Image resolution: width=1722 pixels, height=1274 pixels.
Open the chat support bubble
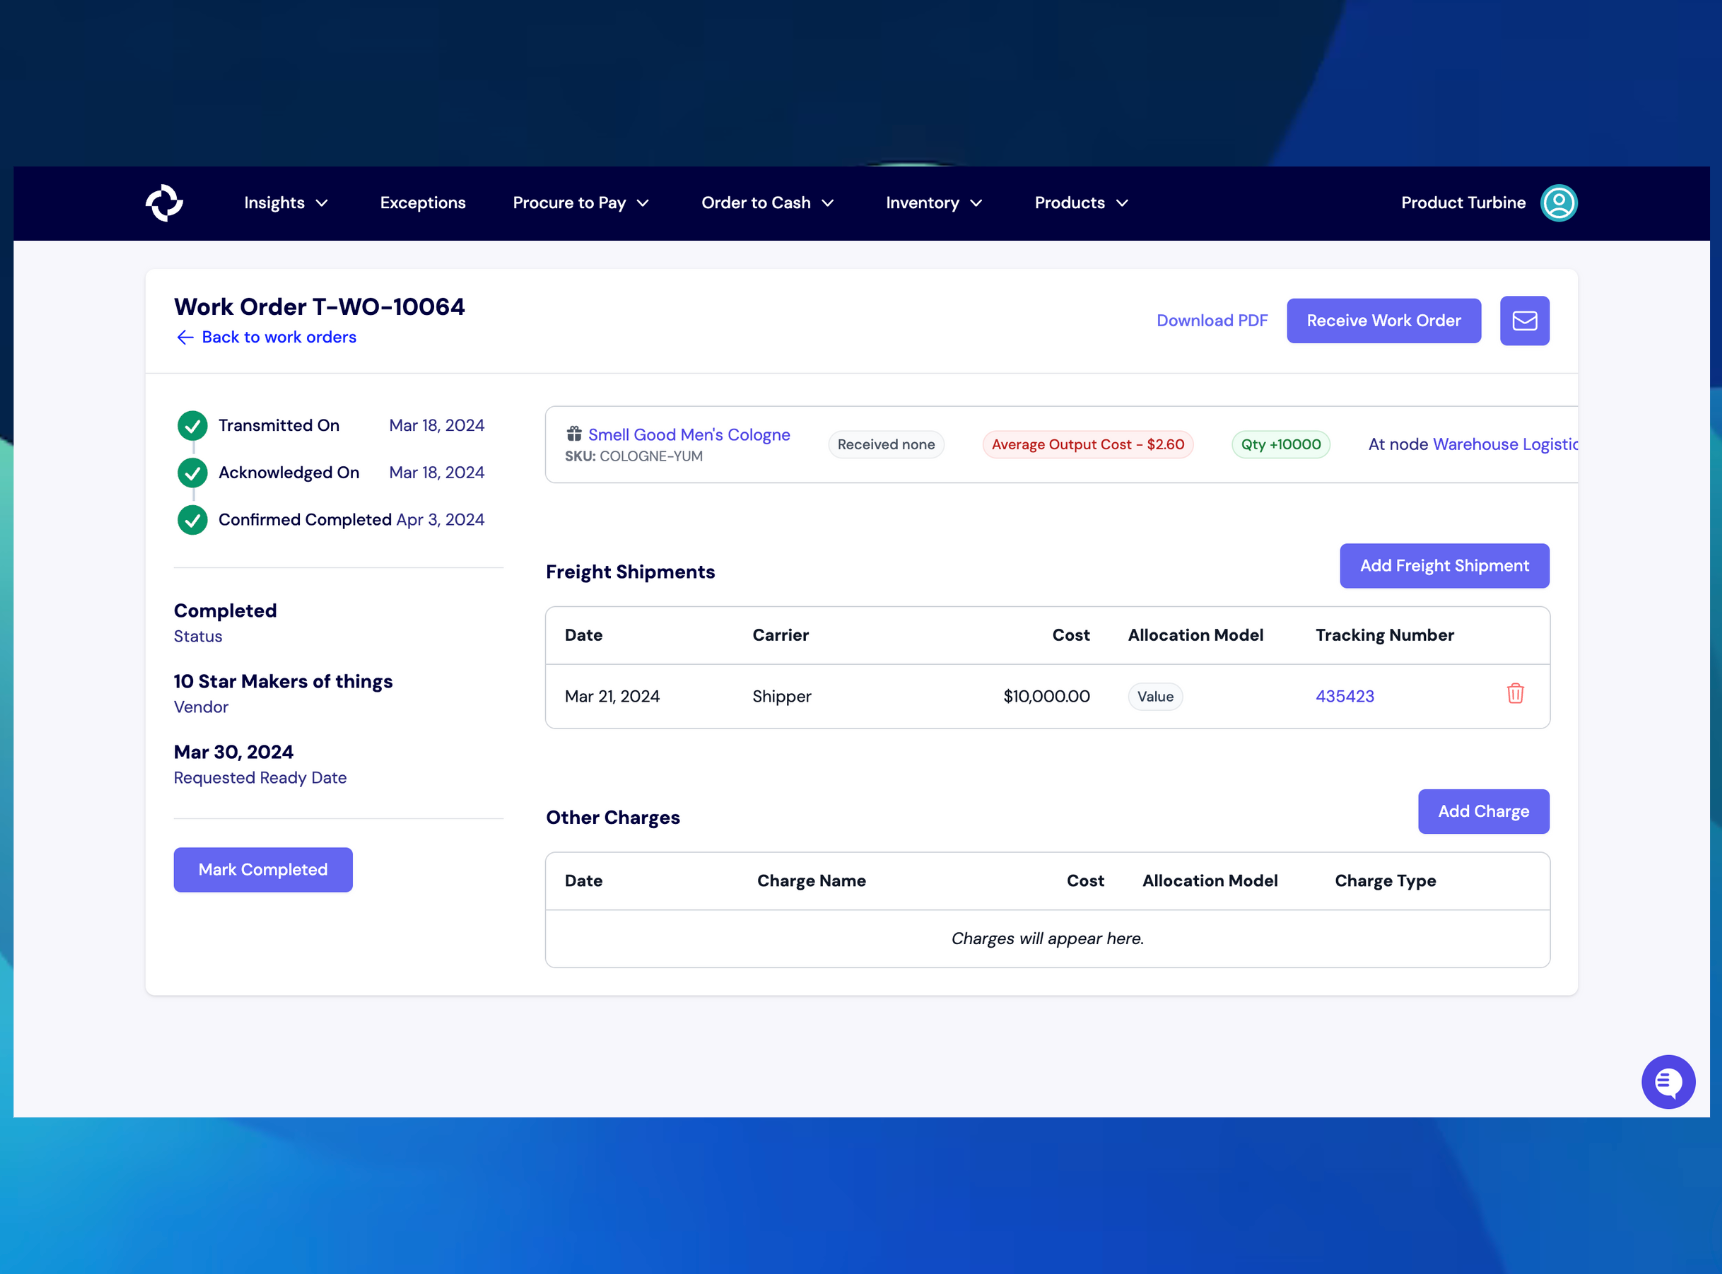tap(1667, 1081)
